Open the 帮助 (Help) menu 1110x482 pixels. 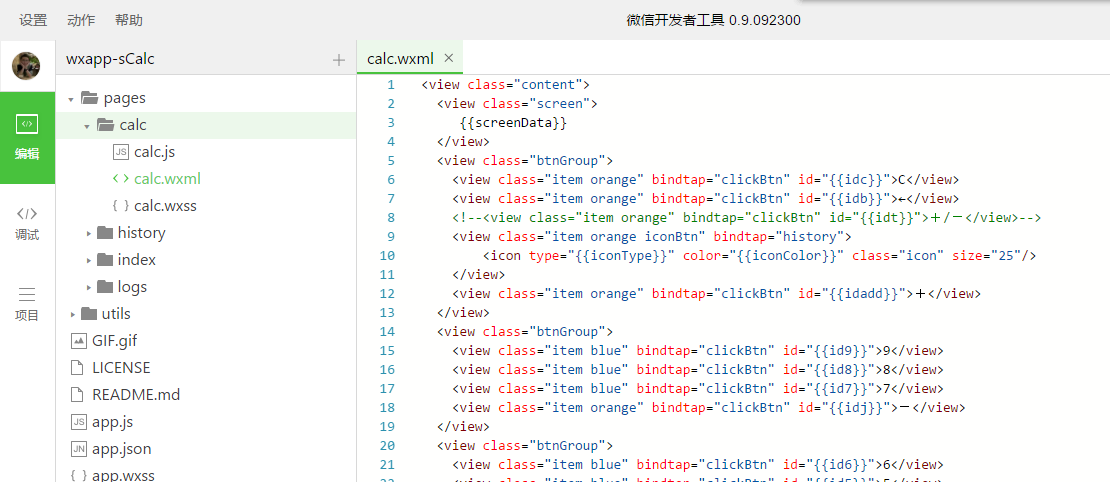129,20
